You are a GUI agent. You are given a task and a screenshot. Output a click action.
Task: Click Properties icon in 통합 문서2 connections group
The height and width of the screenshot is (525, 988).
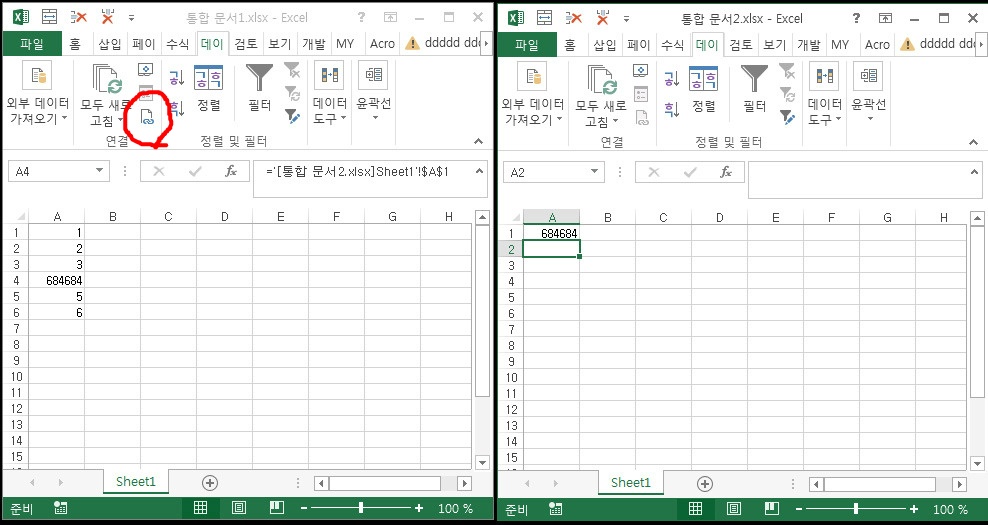pyautogui.click(x=641, y=94)
